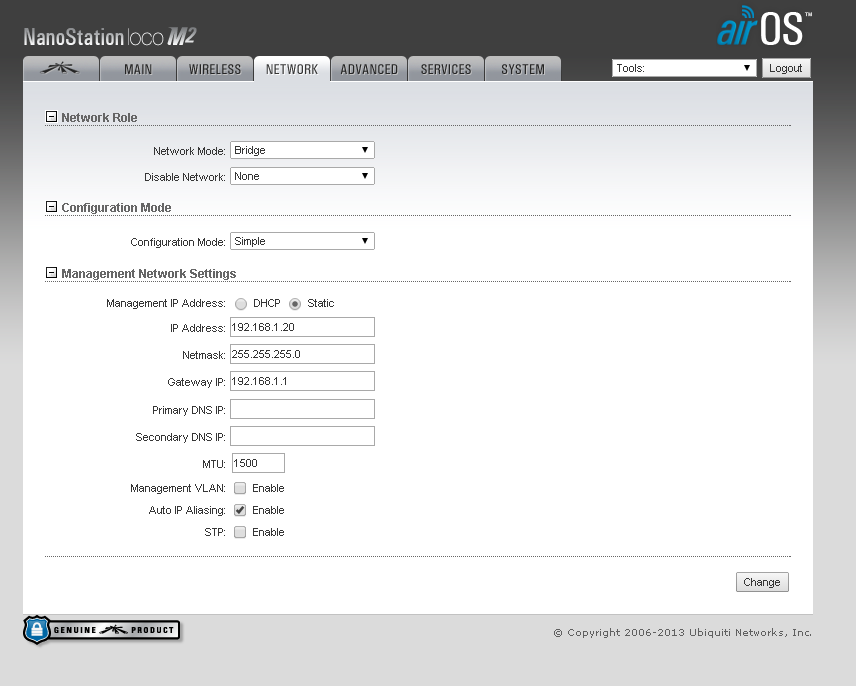Click the Gateway IP field
The image size is (856, 686).
coord(302,381)
